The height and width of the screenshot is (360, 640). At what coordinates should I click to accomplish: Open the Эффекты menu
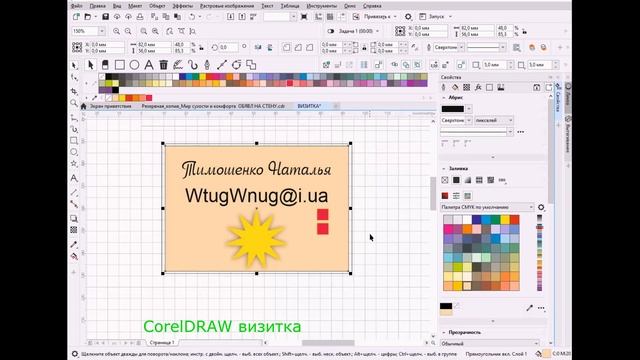[182, 6]
